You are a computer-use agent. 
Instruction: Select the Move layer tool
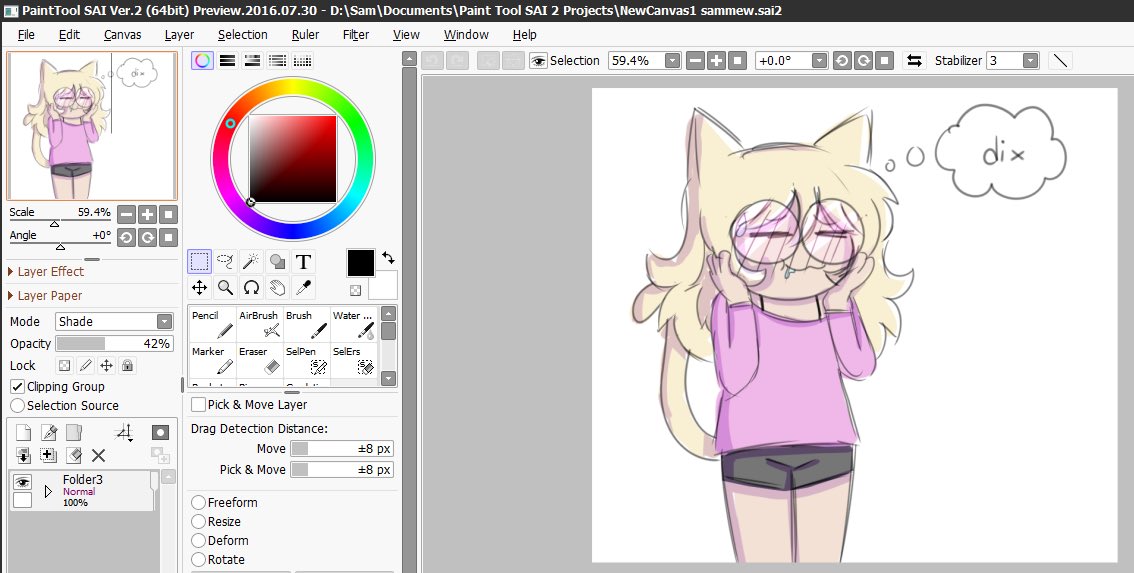(x=200, y=287)
